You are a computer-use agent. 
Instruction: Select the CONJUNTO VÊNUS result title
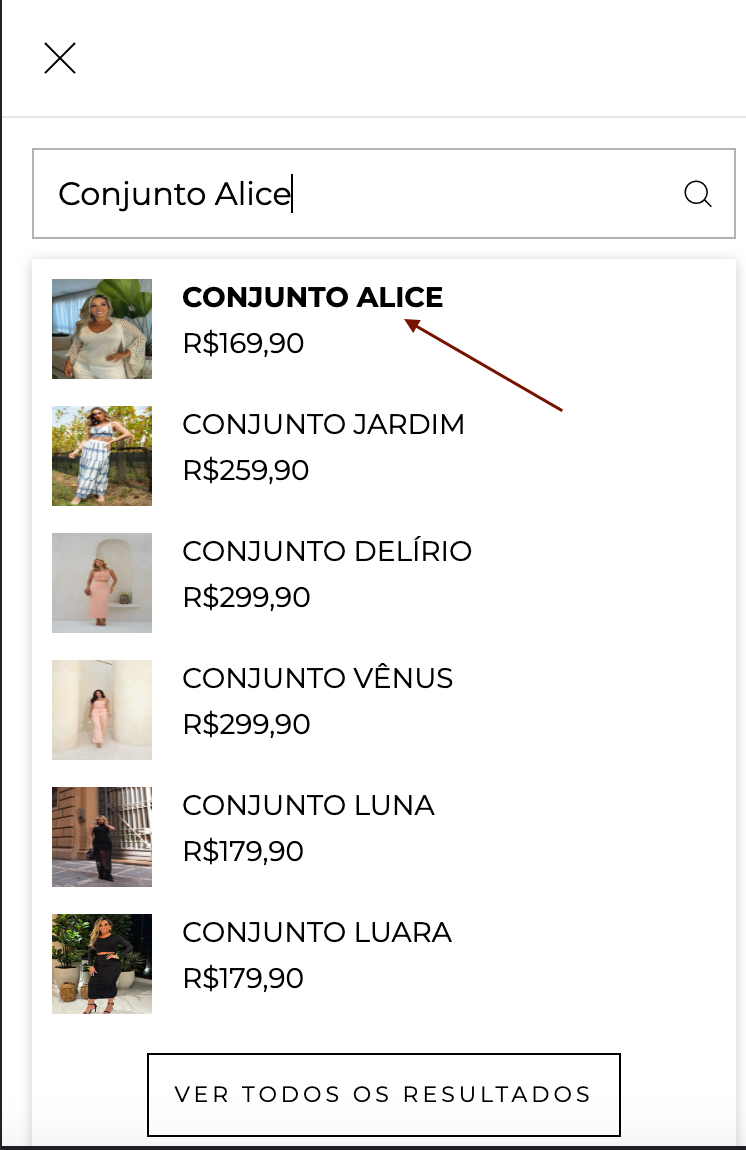(x=317, y=678)
